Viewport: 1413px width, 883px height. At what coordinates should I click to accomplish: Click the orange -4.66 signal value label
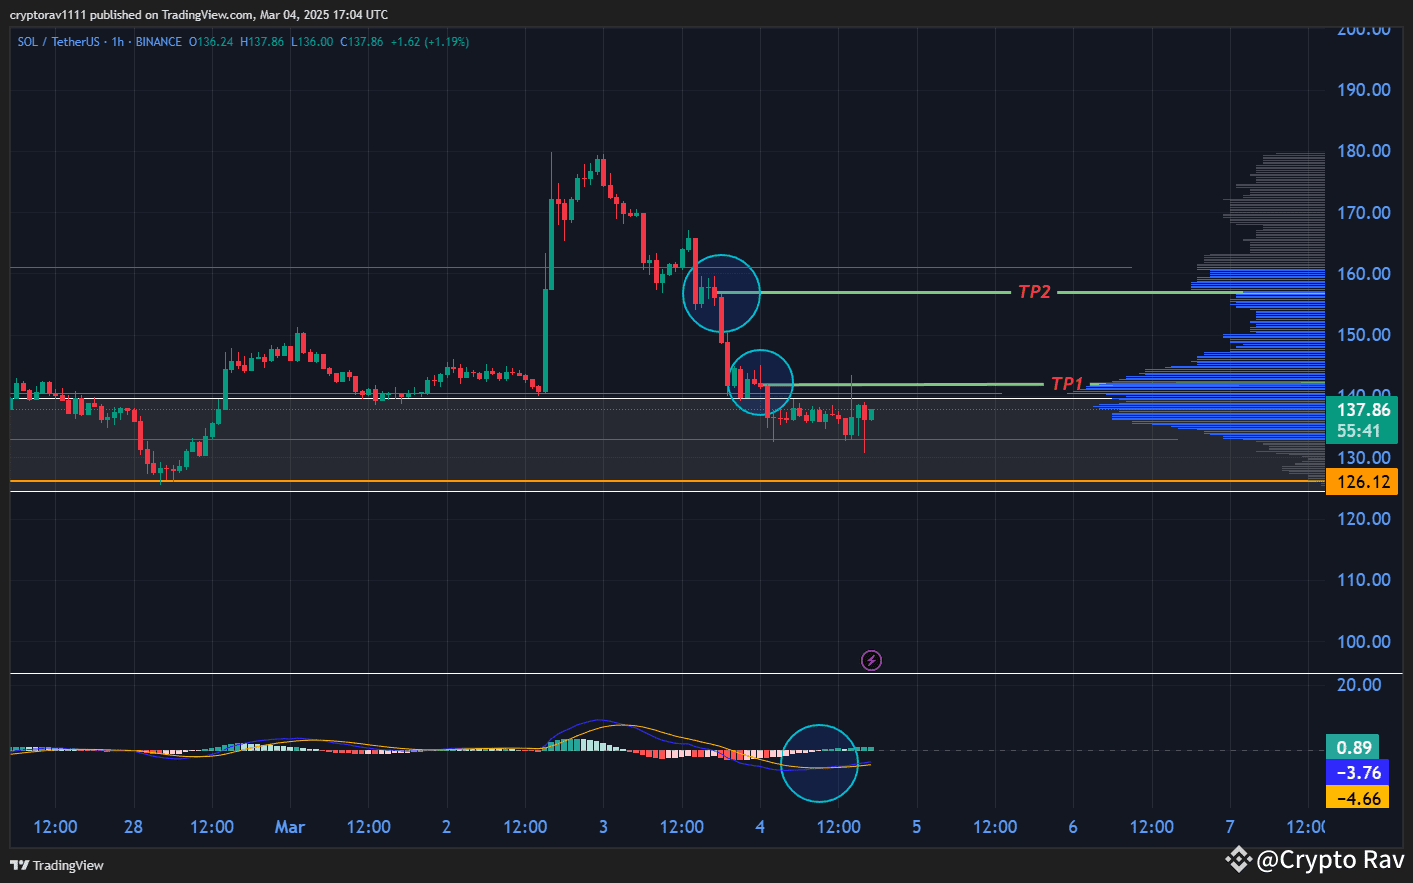(1358, 798)
